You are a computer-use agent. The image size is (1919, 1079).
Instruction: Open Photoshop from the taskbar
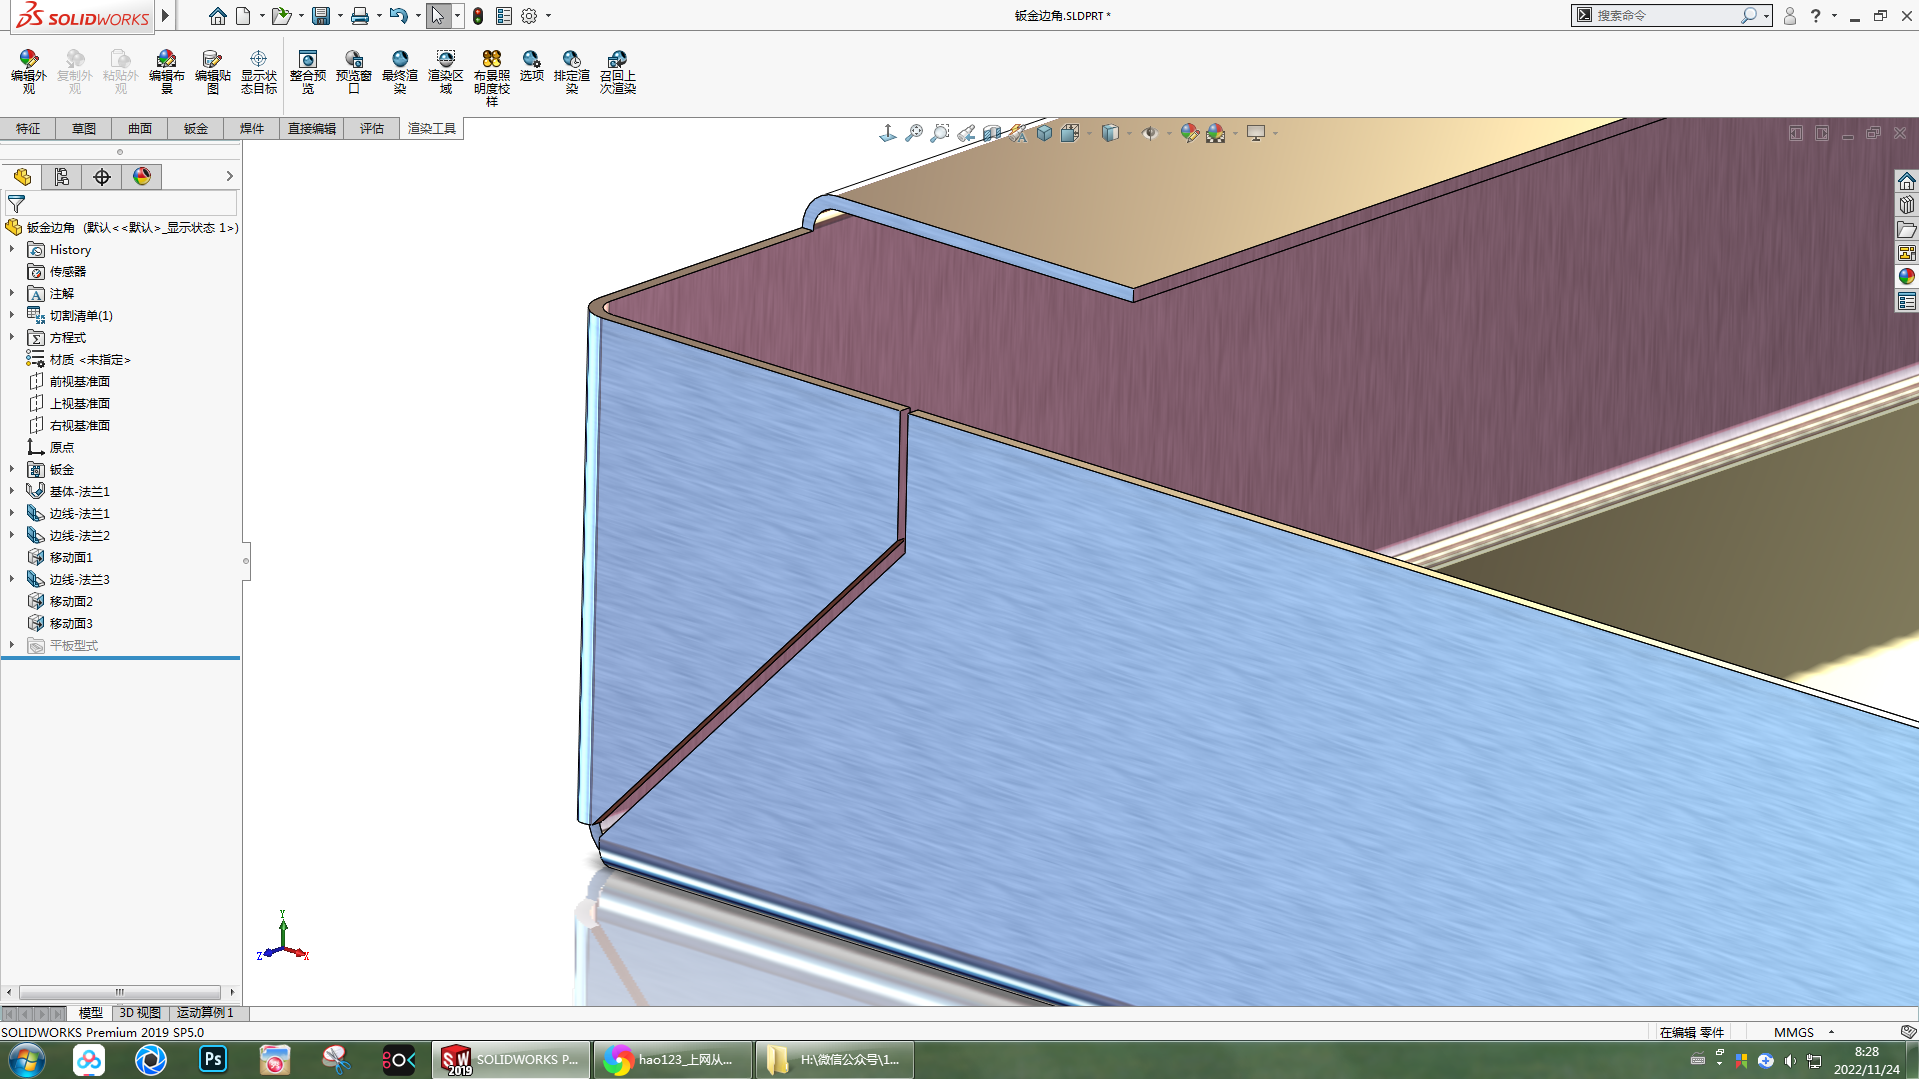213,1060
